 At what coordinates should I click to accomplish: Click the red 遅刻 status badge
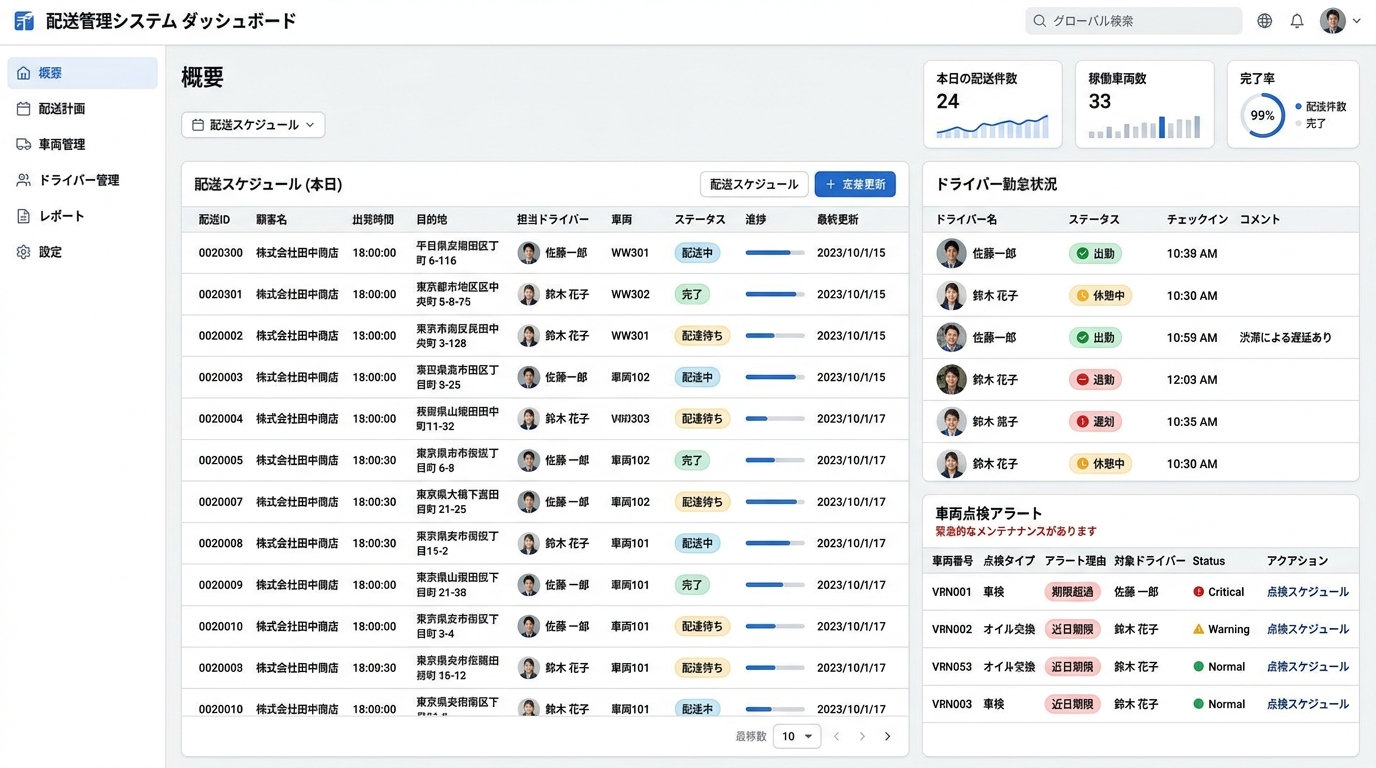tap(1095, 422)
